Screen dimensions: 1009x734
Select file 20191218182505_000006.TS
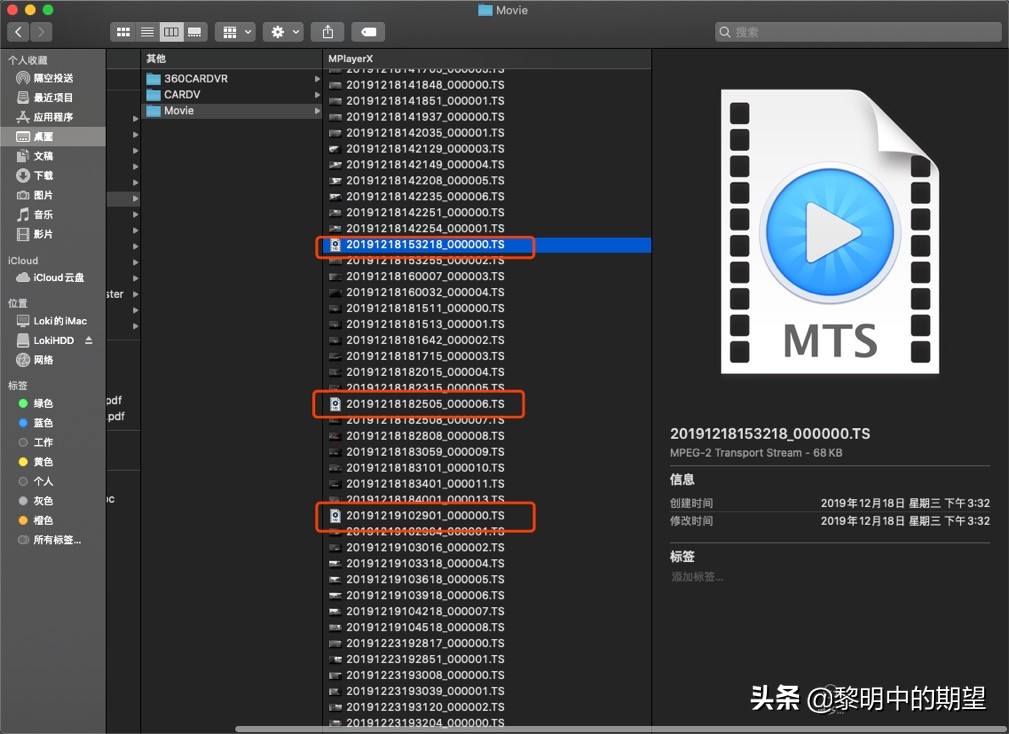(425, 404)
